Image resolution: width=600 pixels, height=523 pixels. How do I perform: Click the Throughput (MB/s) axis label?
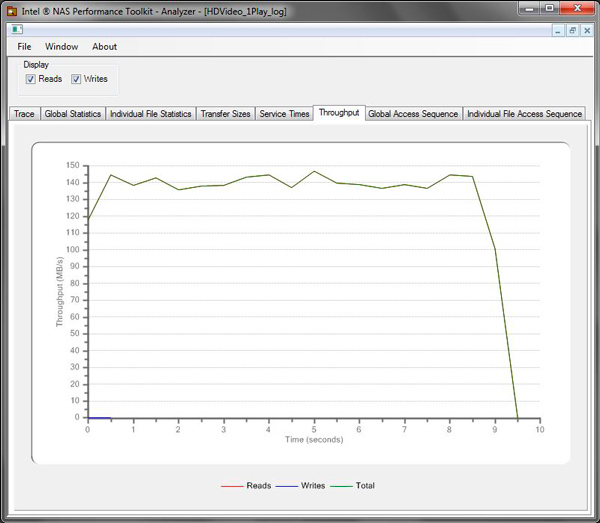pos(59,292)
